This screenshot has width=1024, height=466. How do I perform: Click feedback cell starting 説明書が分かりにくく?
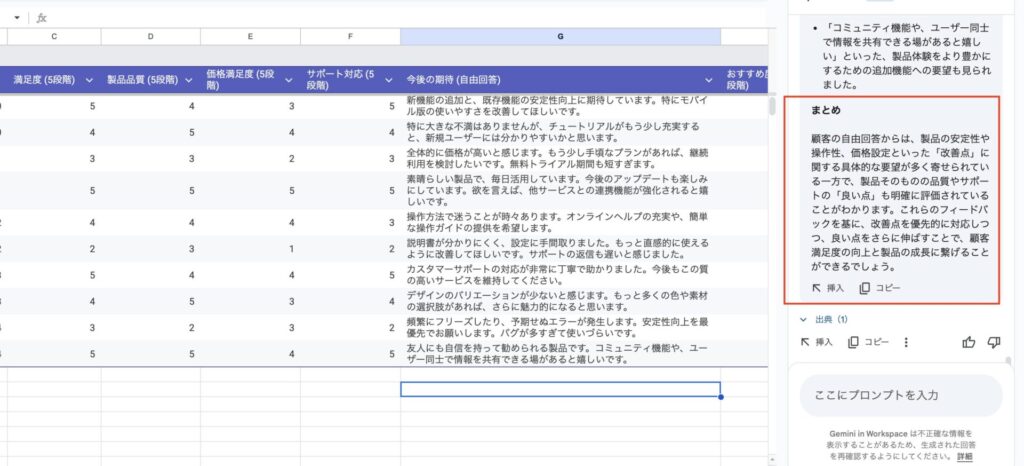click(560, 249)
